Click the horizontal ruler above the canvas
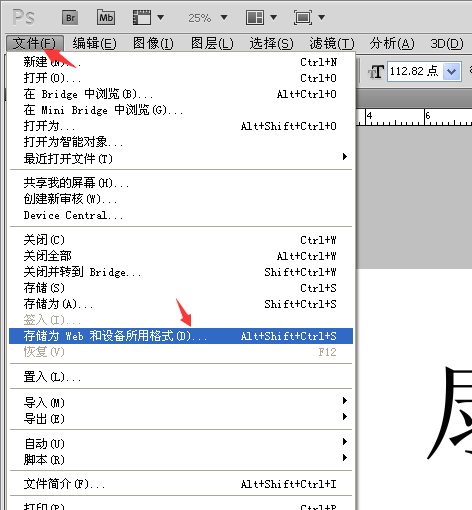The height and width of the screenshot is (510, 472). [414, 117]
